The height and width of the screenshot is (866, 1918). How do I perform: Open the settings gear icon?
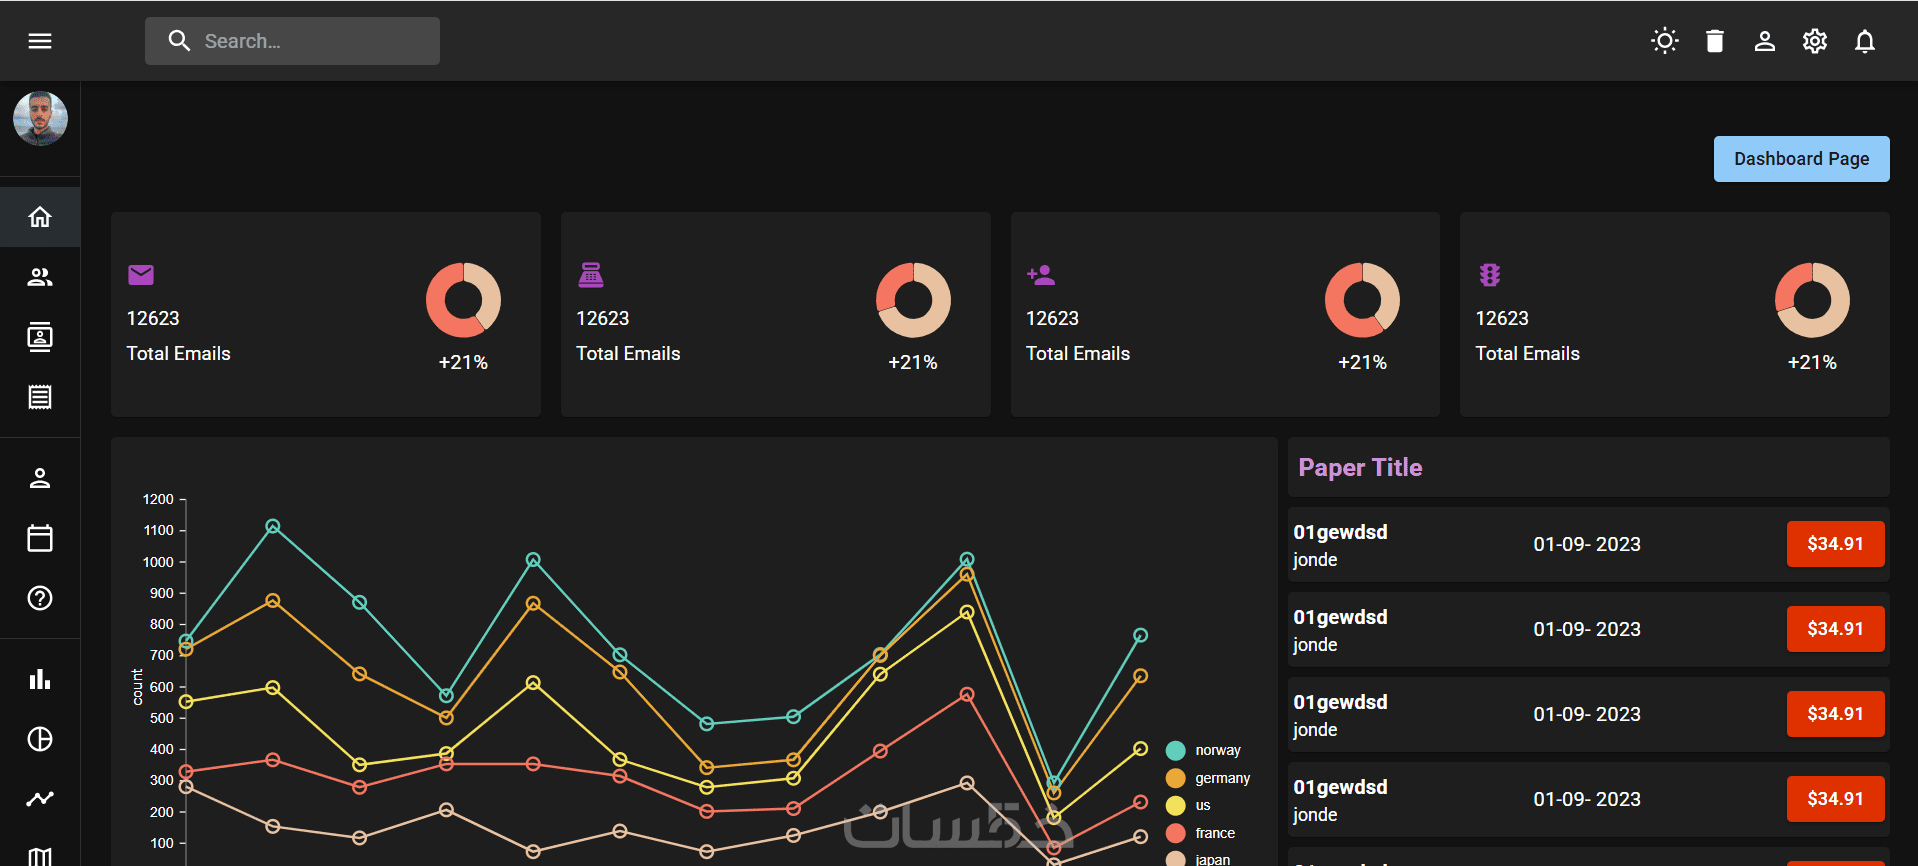[x=1815, y=41]
